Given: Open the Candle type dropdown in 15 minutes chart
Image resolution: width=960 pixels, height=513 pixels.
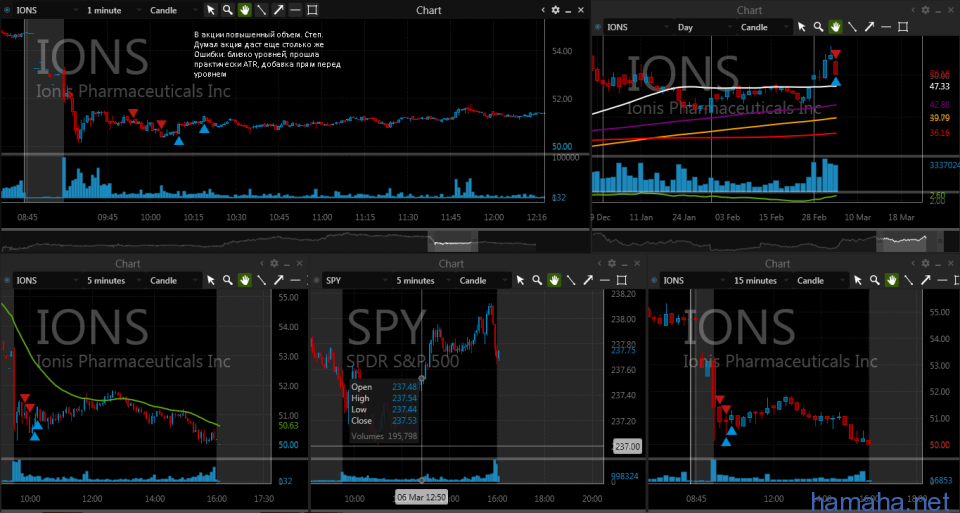Looking at the screenshot, I should [x=819, y=280].
